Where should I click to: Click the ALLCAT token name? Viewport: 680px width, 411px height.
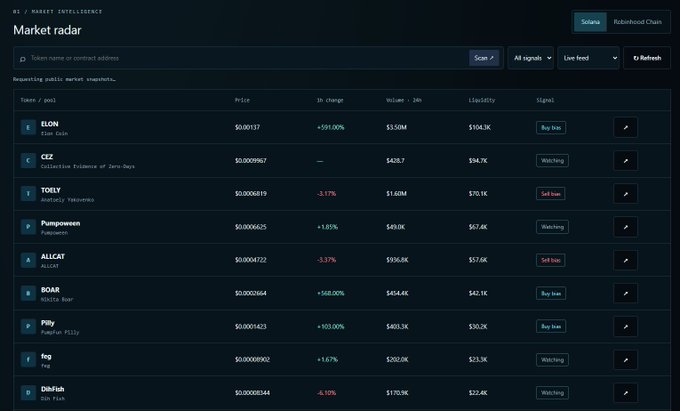pyautogui.click(x=52, y=257)
